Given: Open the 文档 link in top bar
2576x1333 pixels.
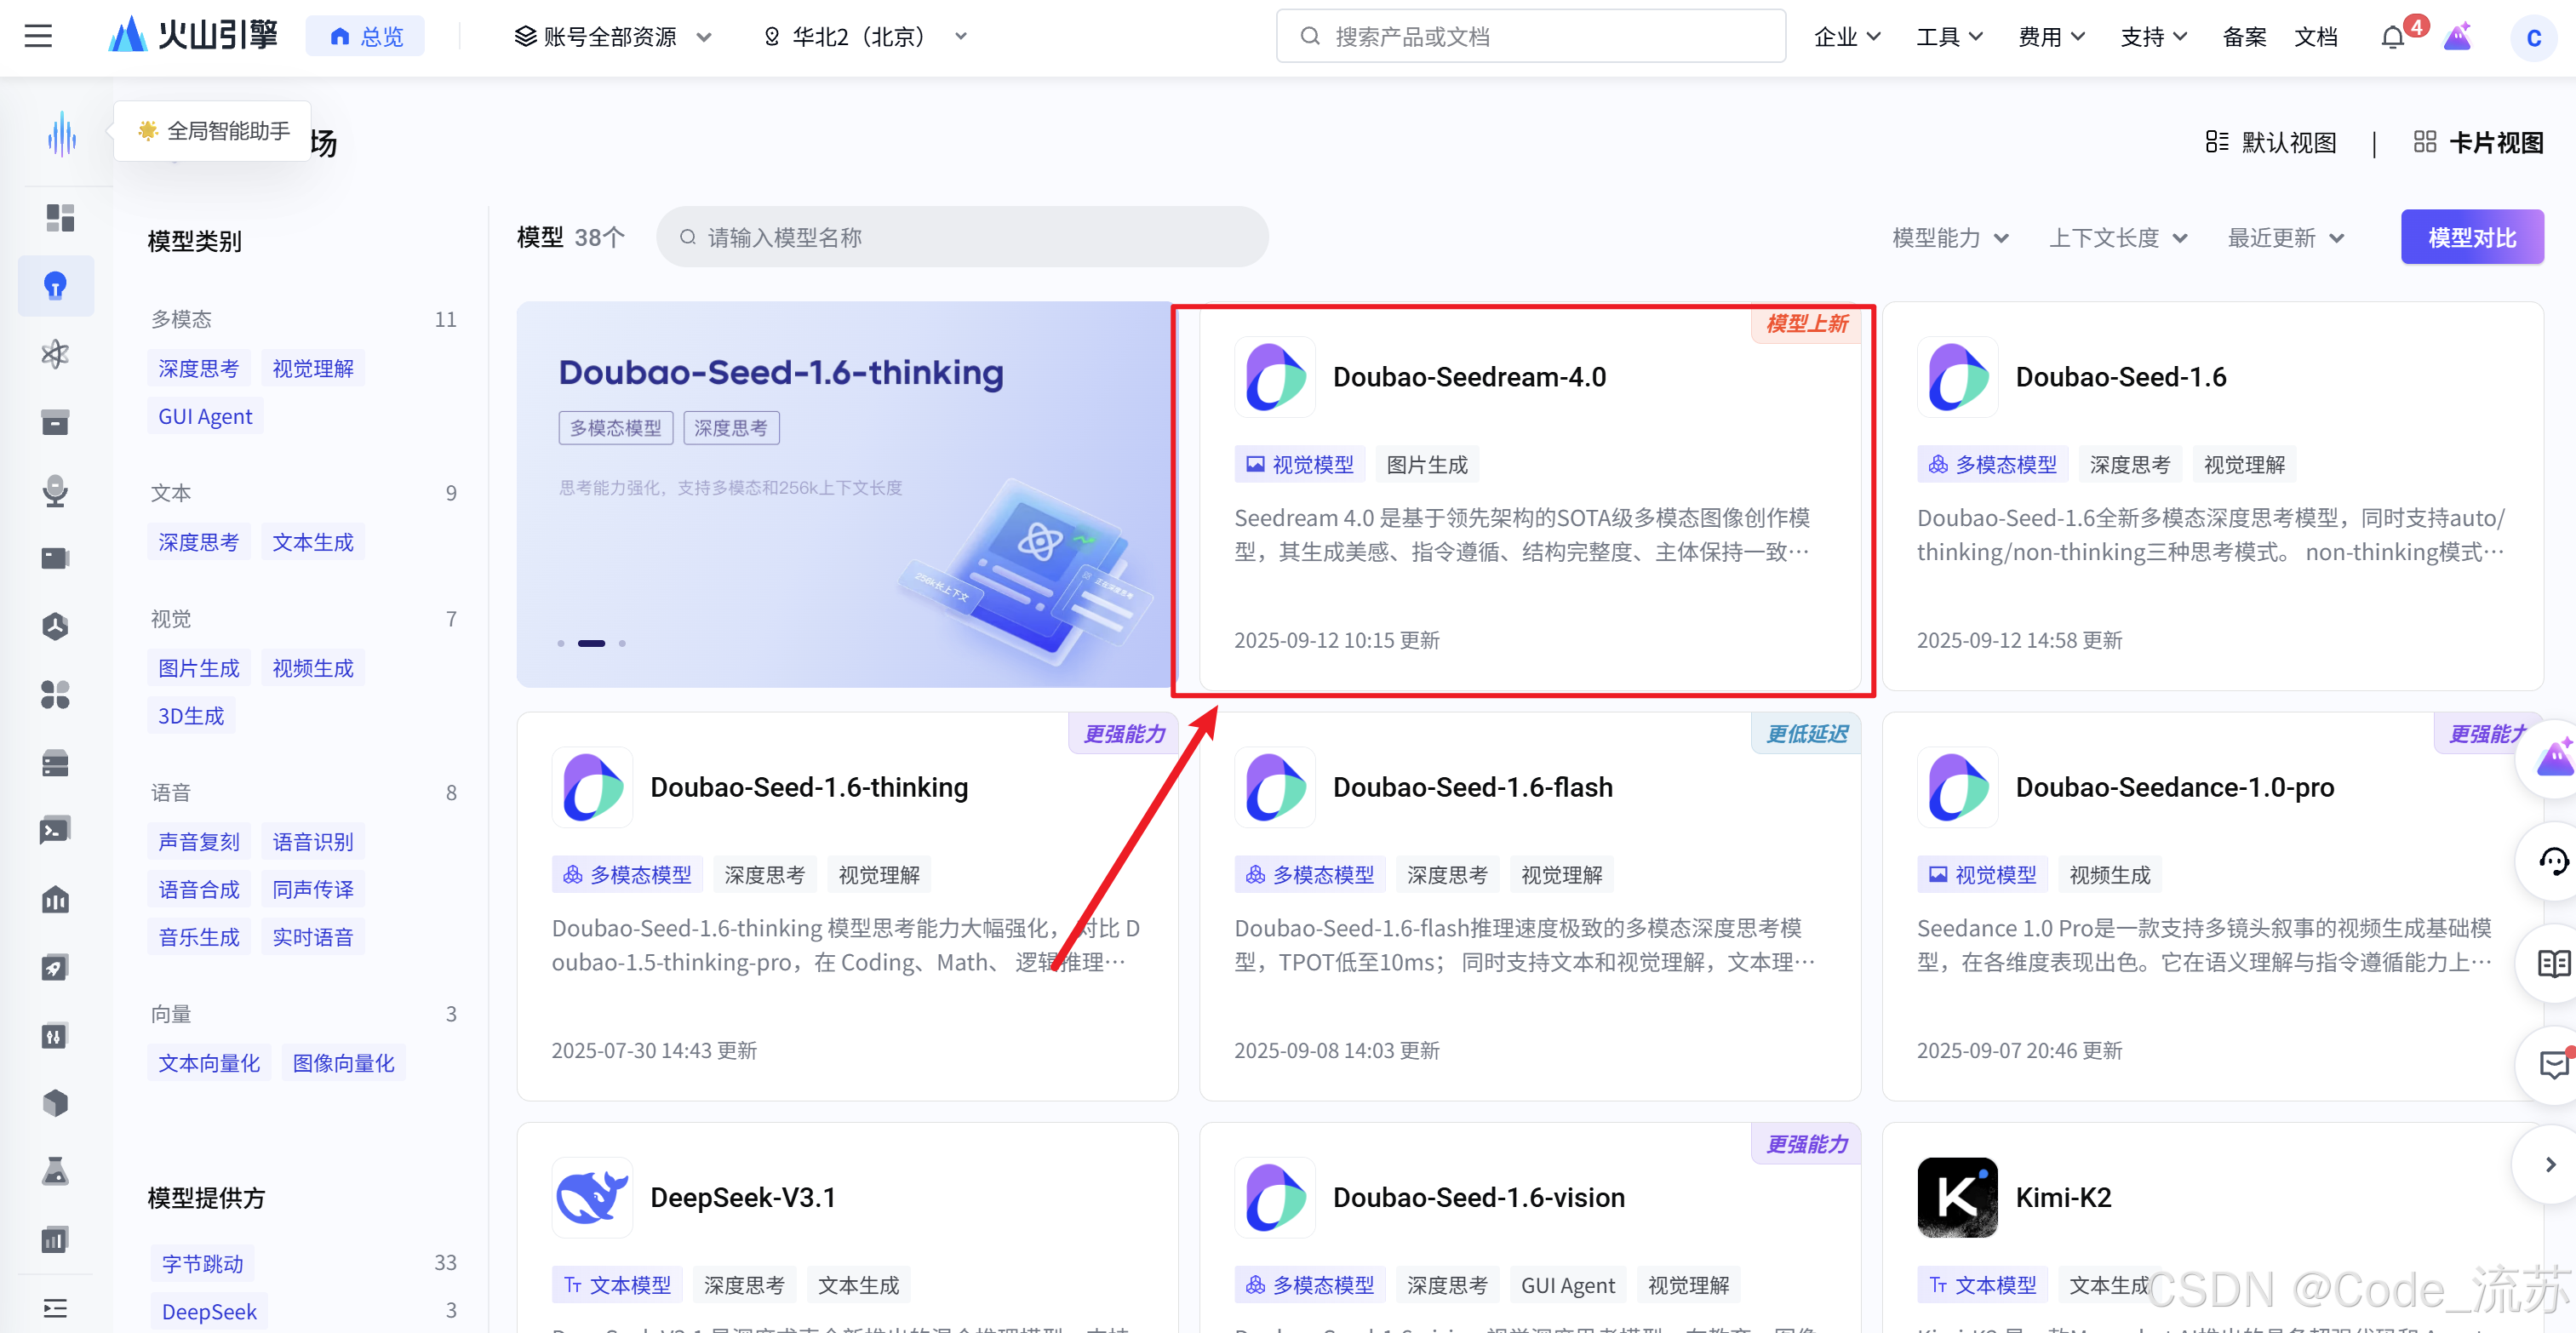Looking at the screenshot, I should pos(2317,36).
